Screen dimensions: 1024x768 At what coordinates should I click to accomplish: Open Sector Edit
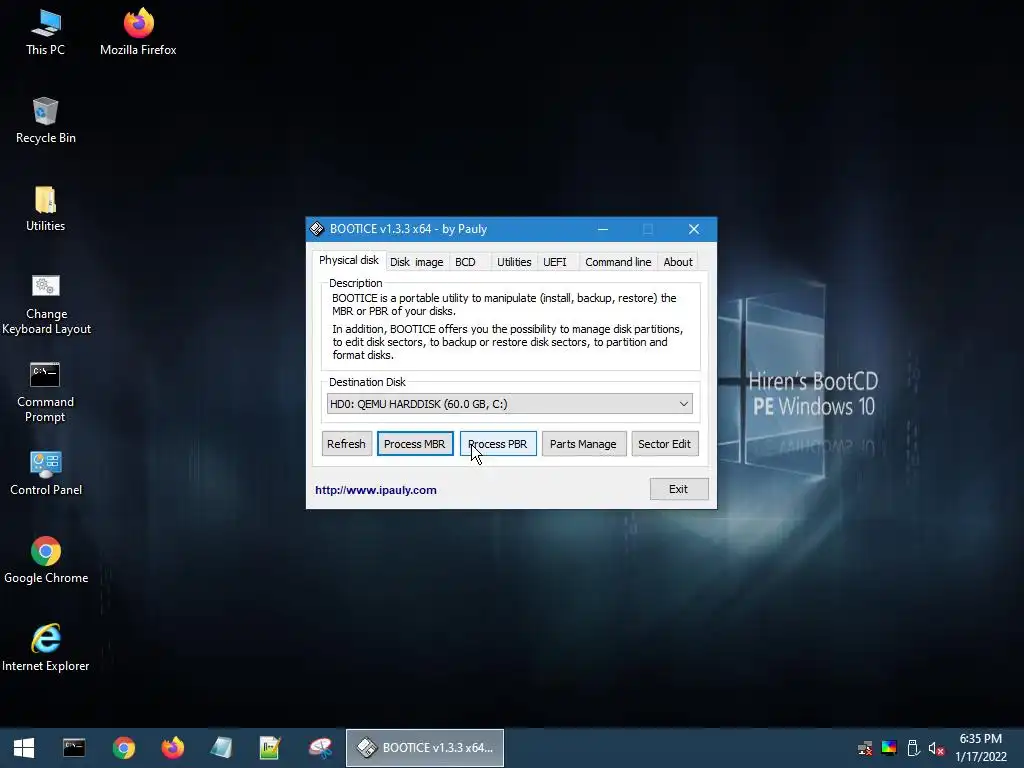tap(664, 443)
